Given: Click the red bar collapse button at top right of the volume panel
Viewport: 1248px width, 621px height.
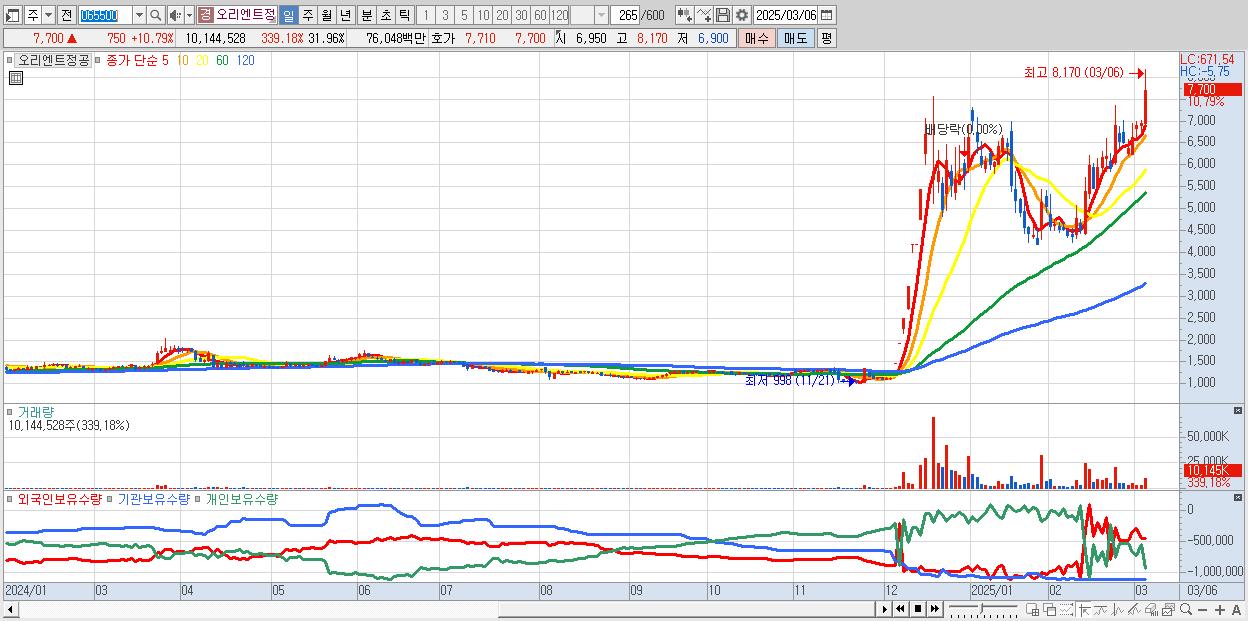Looking at the screenshot, I should point(1239,411).
